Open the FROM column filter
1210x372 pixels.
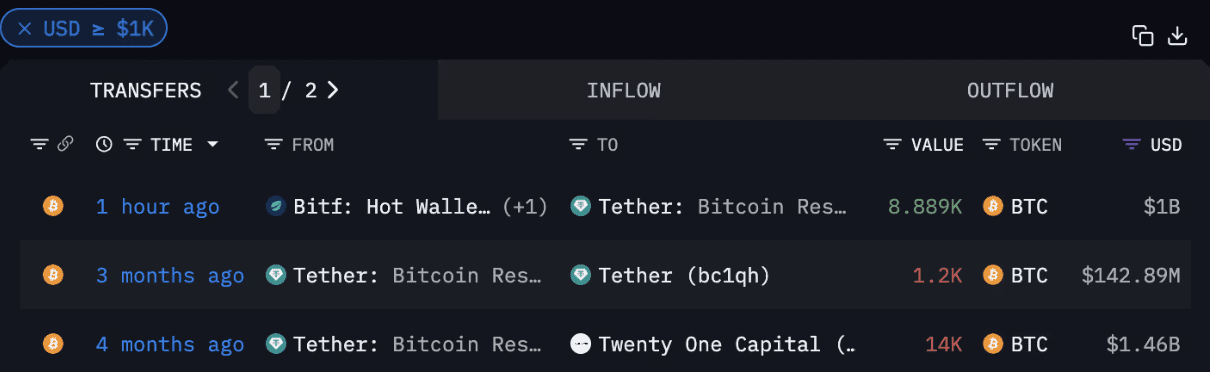273,145
